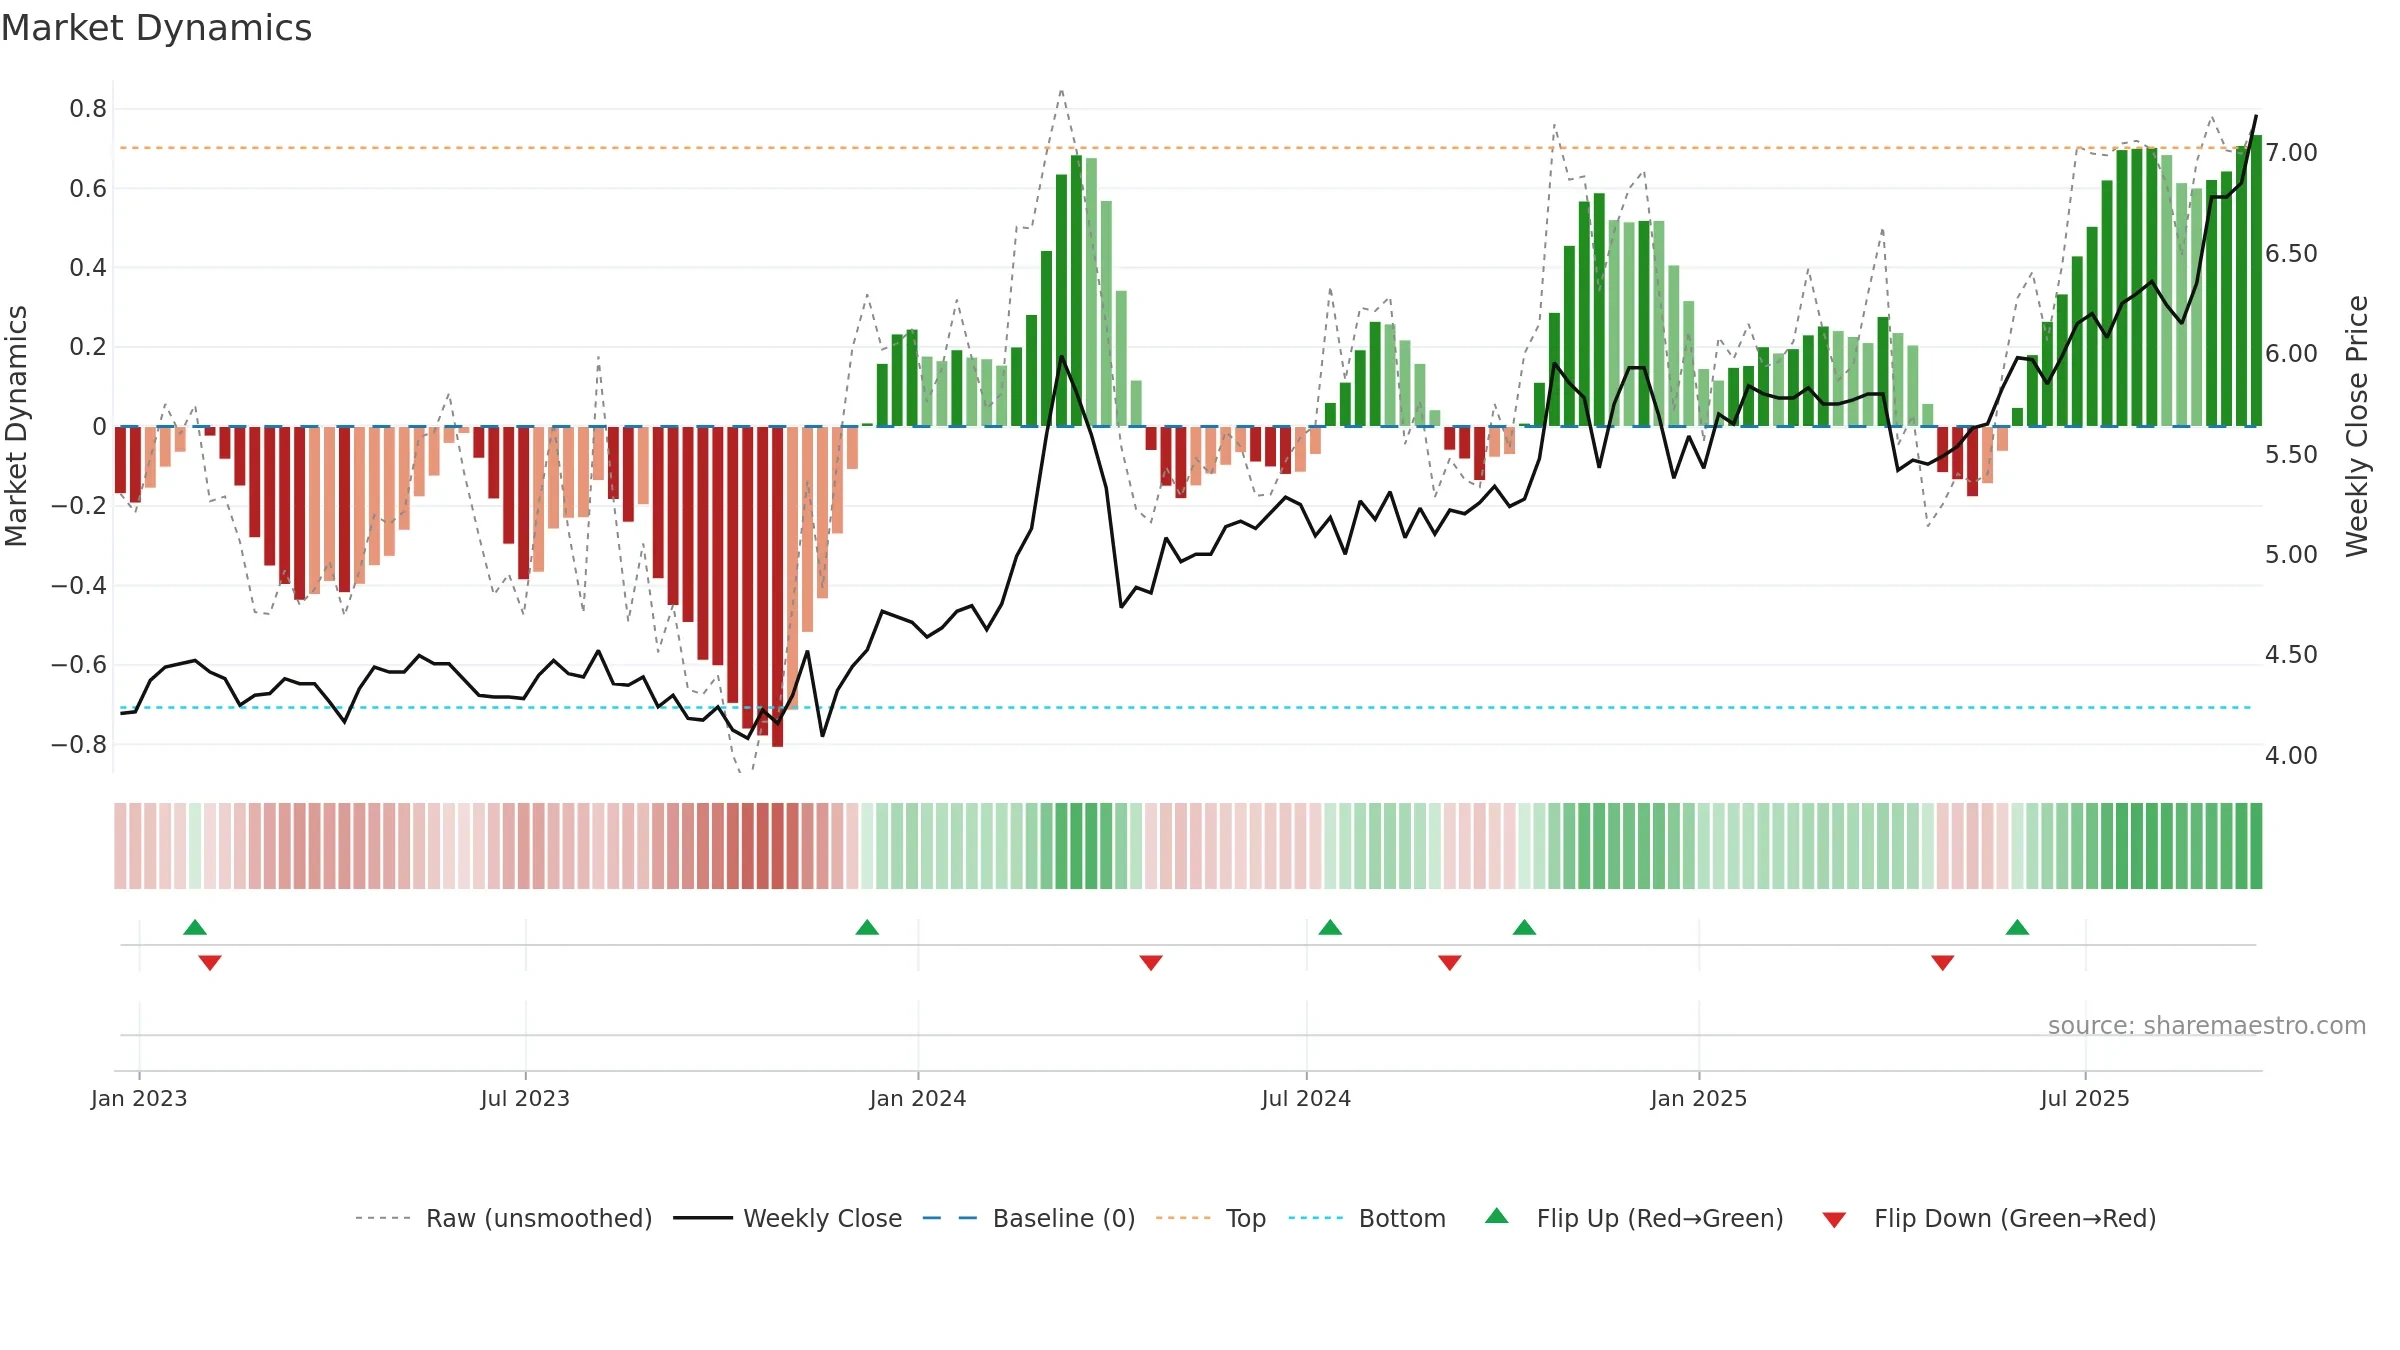Select the first red flip-down marker after Jan 2023

click(x=210, y=963)
